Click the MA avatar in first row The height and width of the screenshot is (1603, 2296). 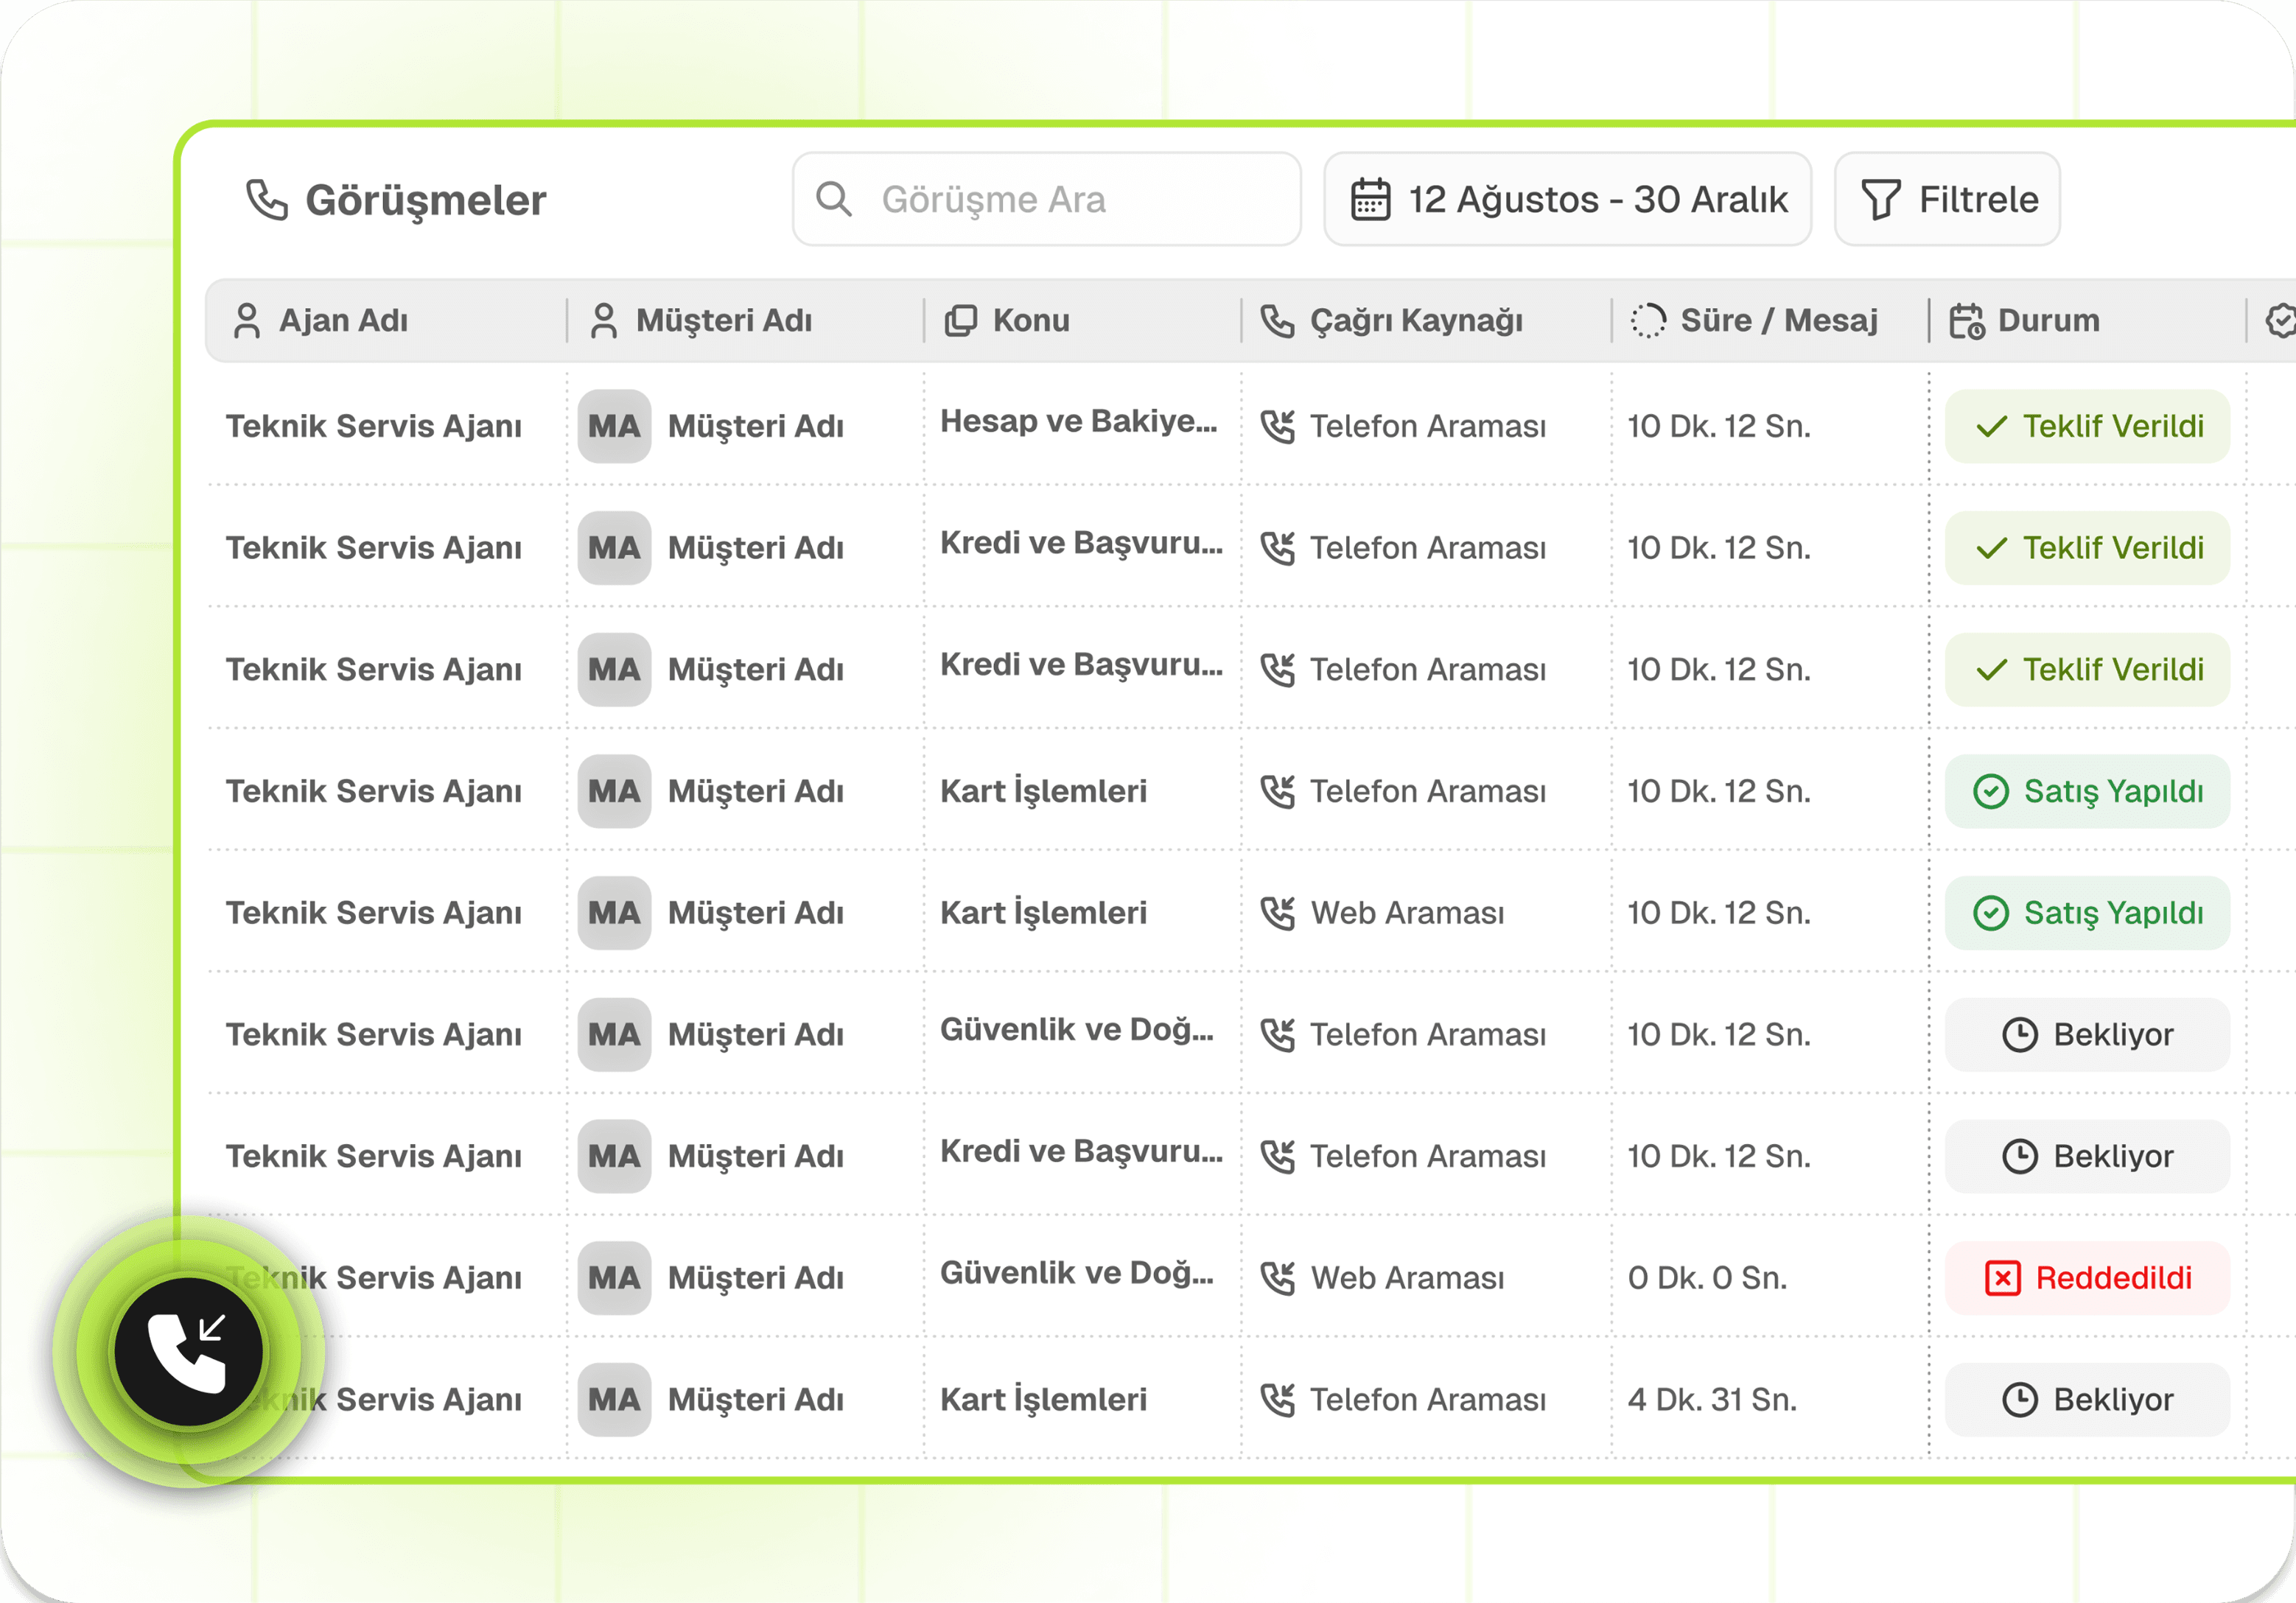pos(614,426)
